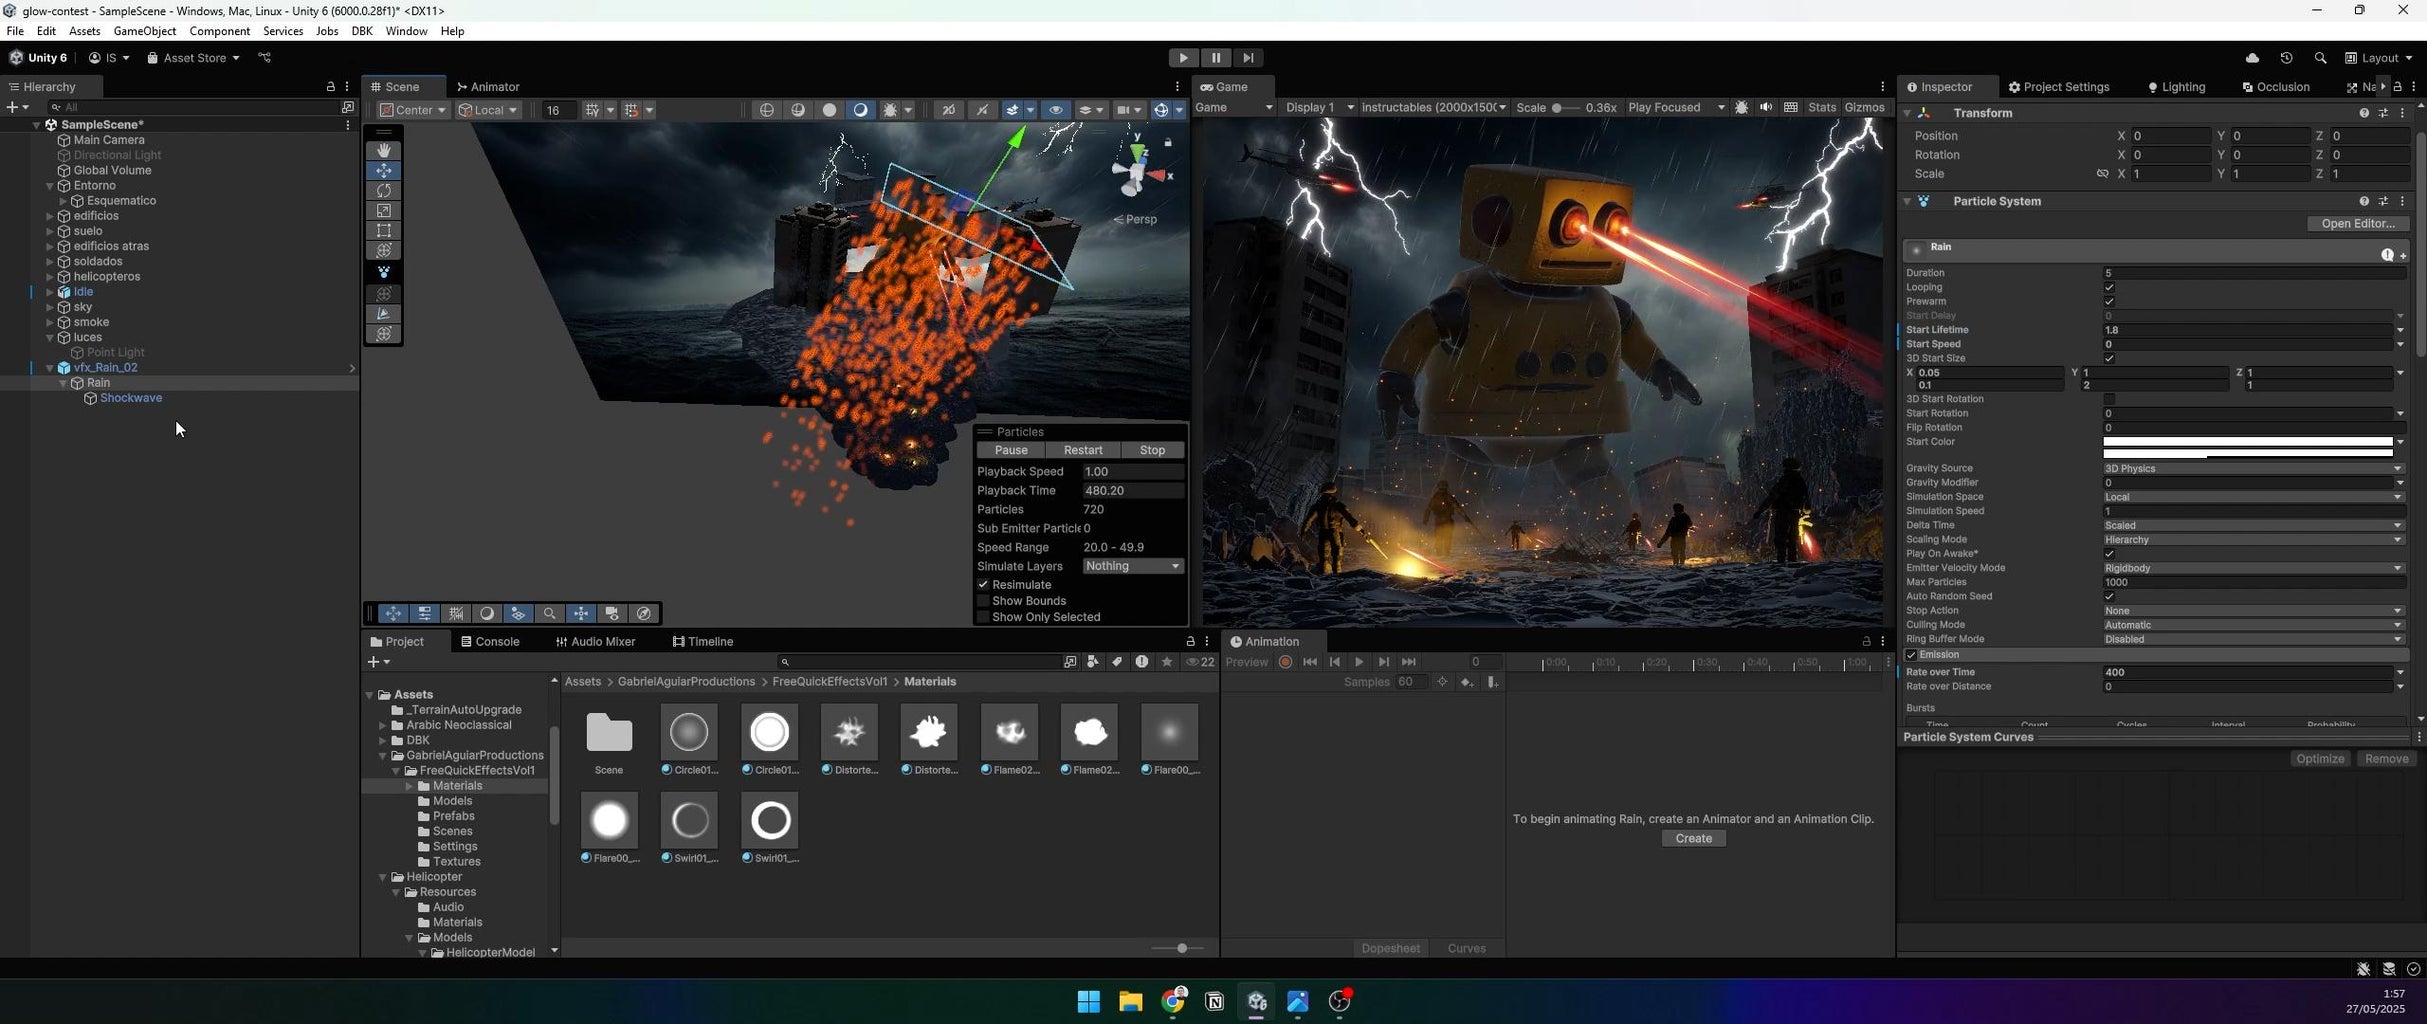Select the Rotate tool
This screenshot has width=2427, height=1024.
[x=384, y=190]
